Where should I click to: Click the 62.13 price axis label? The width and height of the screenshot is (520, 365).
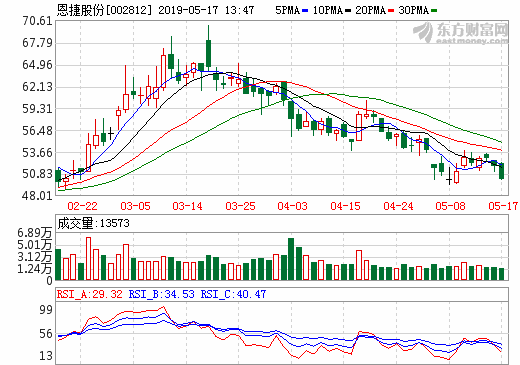(38, 87)
